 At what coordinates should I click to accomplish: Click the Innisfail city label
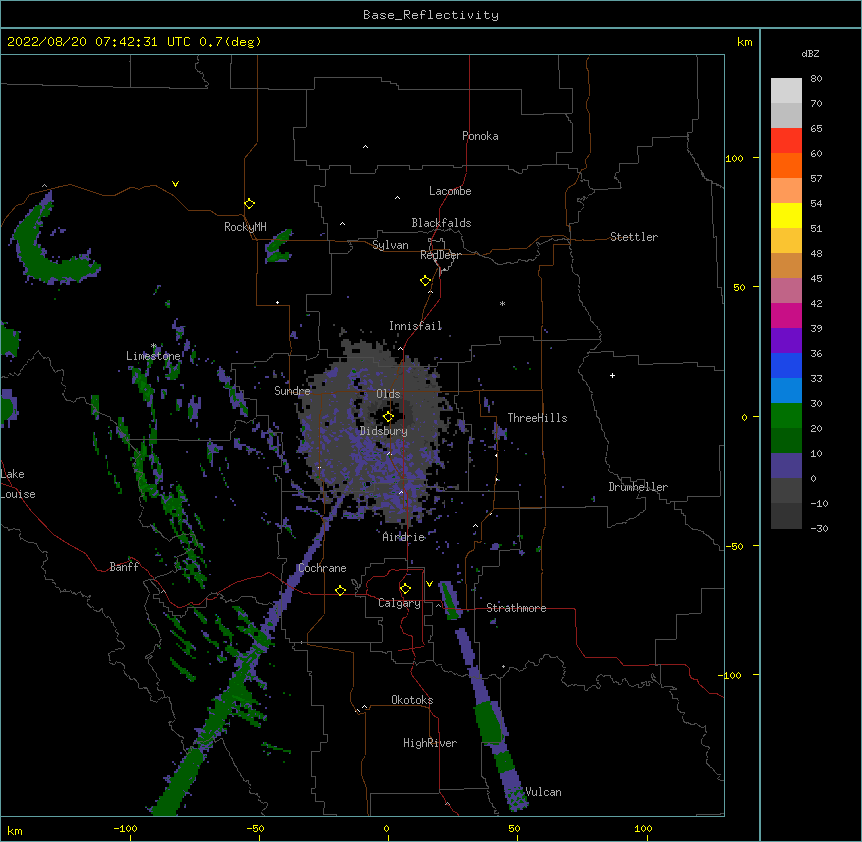[x=416, y=326]
